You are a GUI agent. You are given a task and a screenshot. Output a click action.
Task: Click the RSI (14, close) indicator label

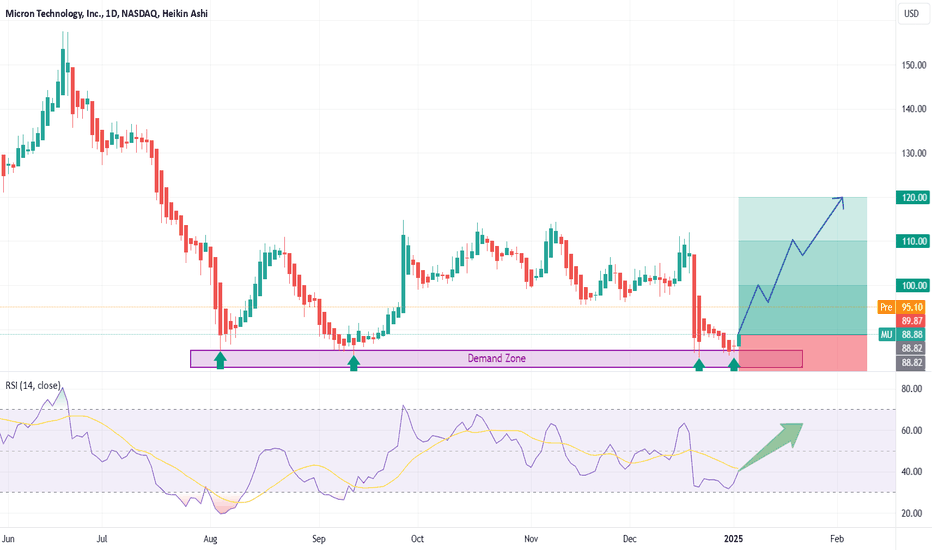[33, 385]
